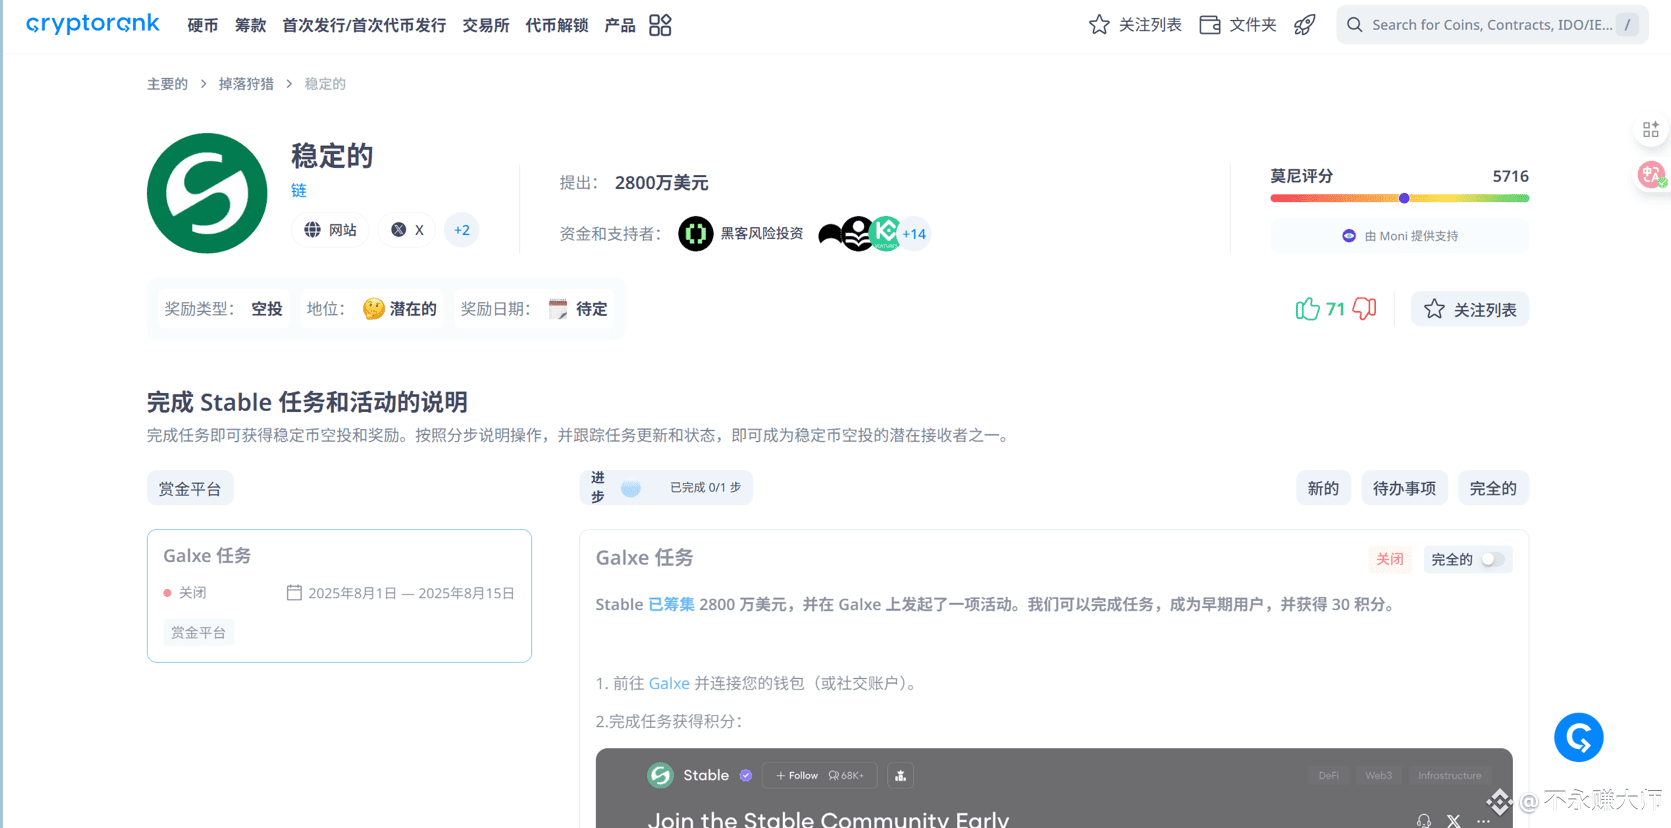Screen dimensions: 1671x828
Task: Click the 由 Moni 提供支持 button
Action: 1400,236
